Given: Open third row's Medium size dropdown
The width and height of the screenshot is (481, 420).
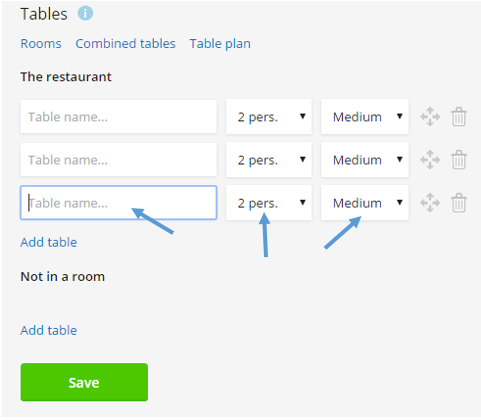Looking at the screenshot, I should (365, 203).
